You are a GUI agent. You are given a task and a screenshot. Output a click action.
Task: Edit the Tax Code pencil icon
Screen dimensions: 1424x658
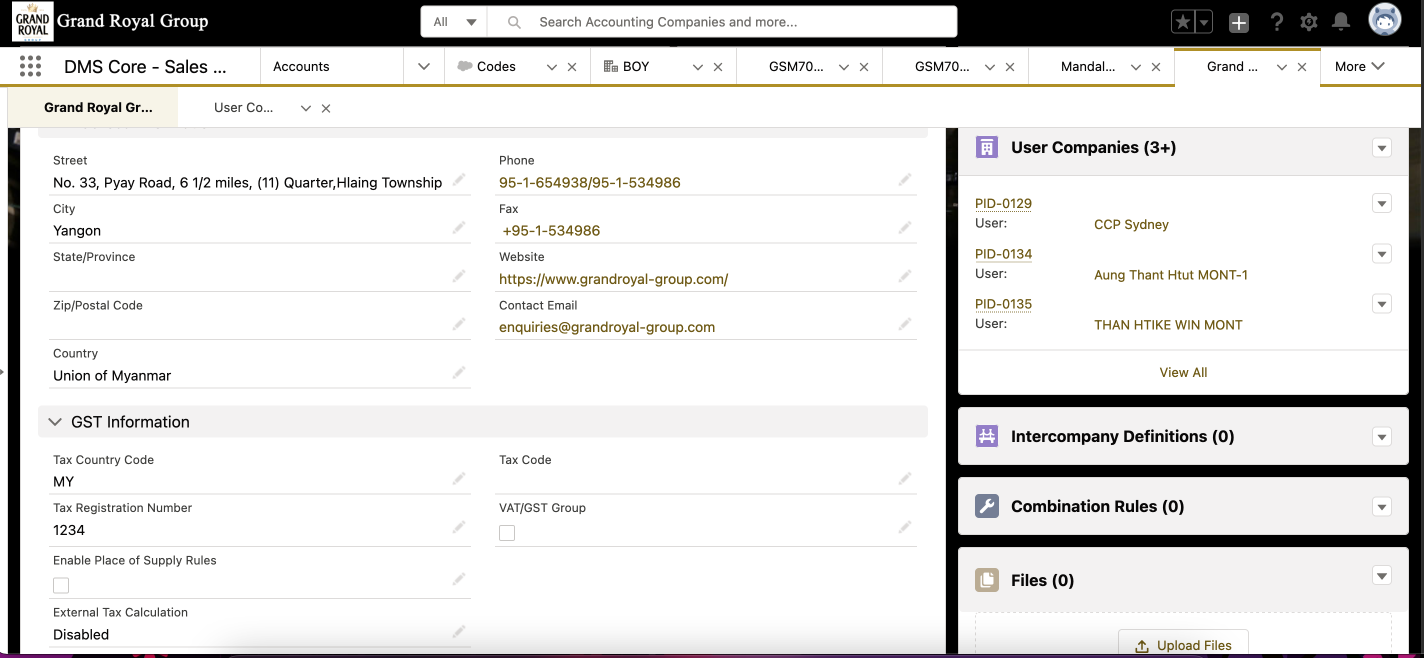click(905, 479)
